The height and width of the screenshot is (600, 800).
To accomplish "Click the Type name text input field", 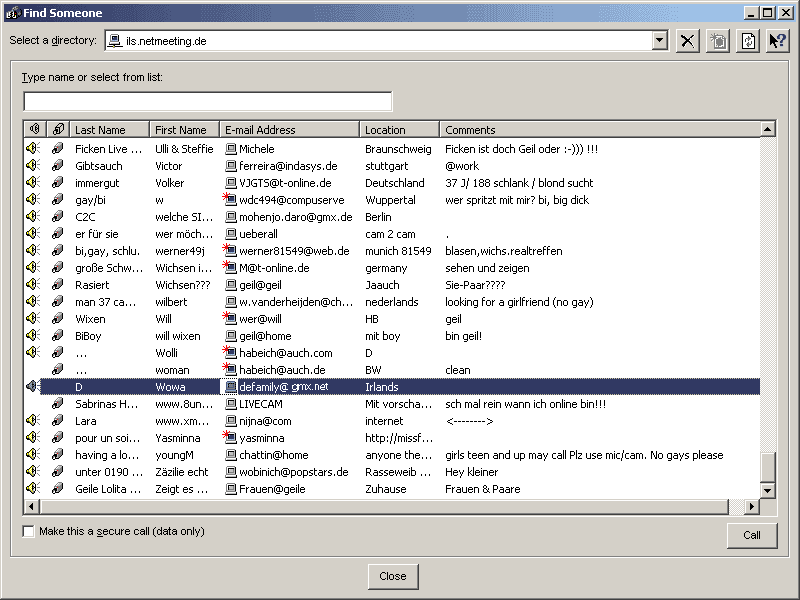I will (x=208, y=101).
